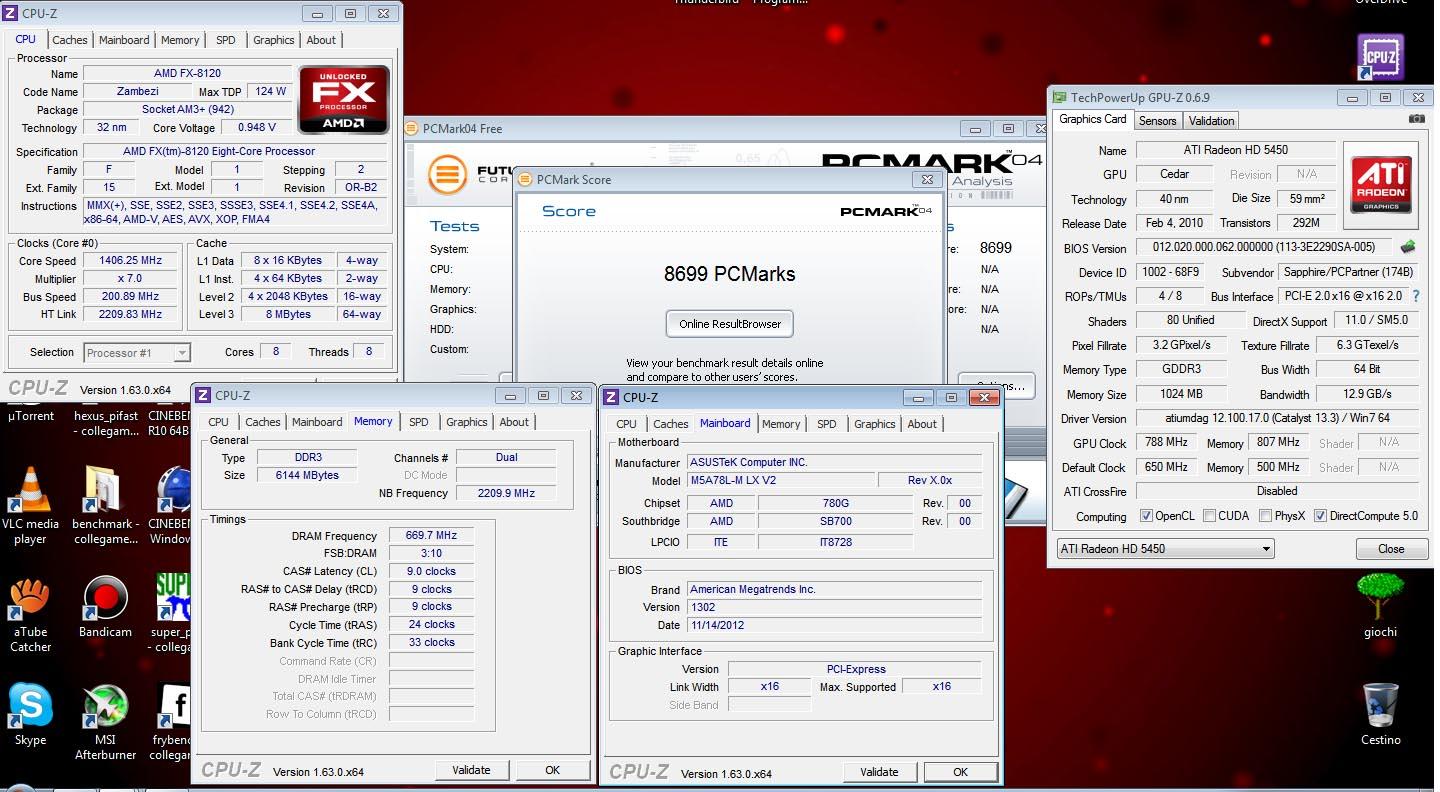Click the Driver Version field in GPU-Z
The image size is (1440, 792).
[x=1277, y=418]
